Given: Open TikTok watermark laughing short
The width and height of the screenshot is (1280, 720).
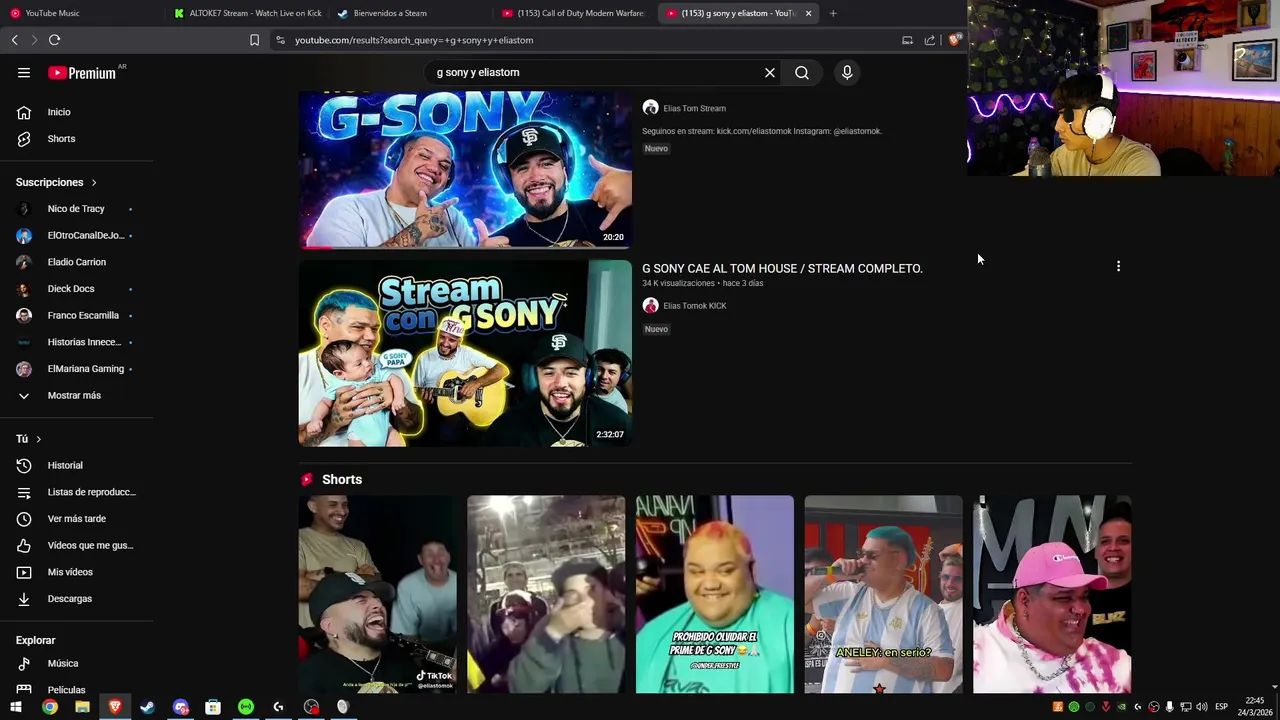Looking at the screenshot, I should point(377,594).
